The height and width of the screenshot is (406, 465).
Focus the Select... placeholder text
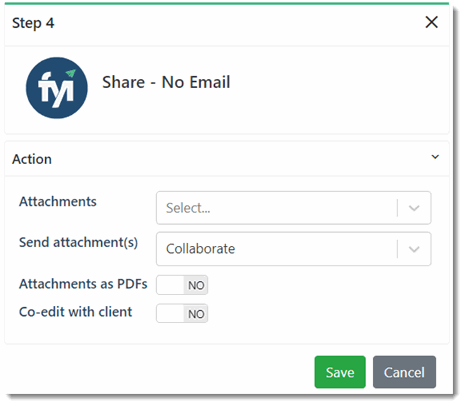click(188, 208)
